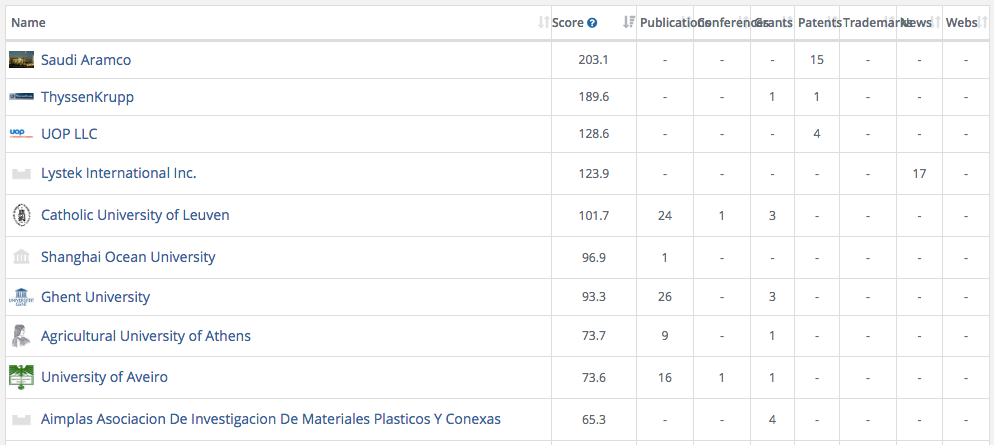Screen dimensions: 994x445
Task: Sort table by Conferences column header
Action: click(722, 23)
